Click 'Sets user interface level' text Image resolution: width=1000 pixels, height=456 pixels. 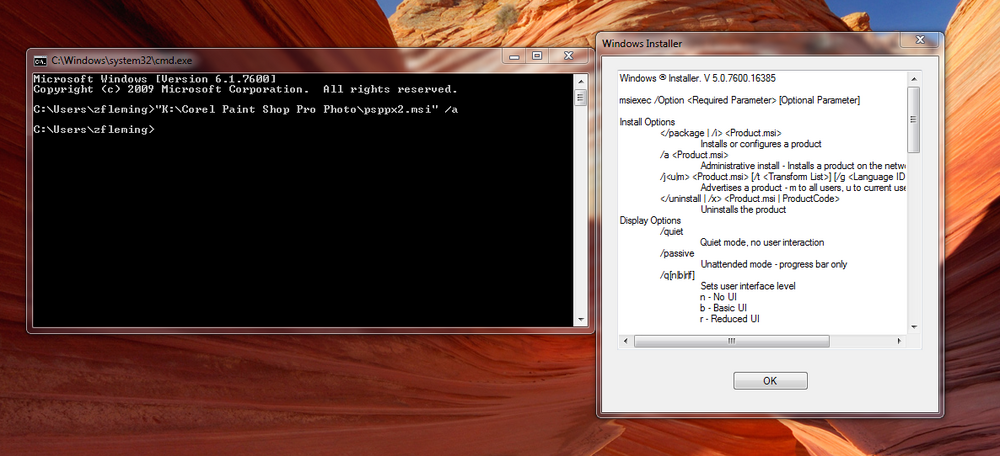coord(748,286)
